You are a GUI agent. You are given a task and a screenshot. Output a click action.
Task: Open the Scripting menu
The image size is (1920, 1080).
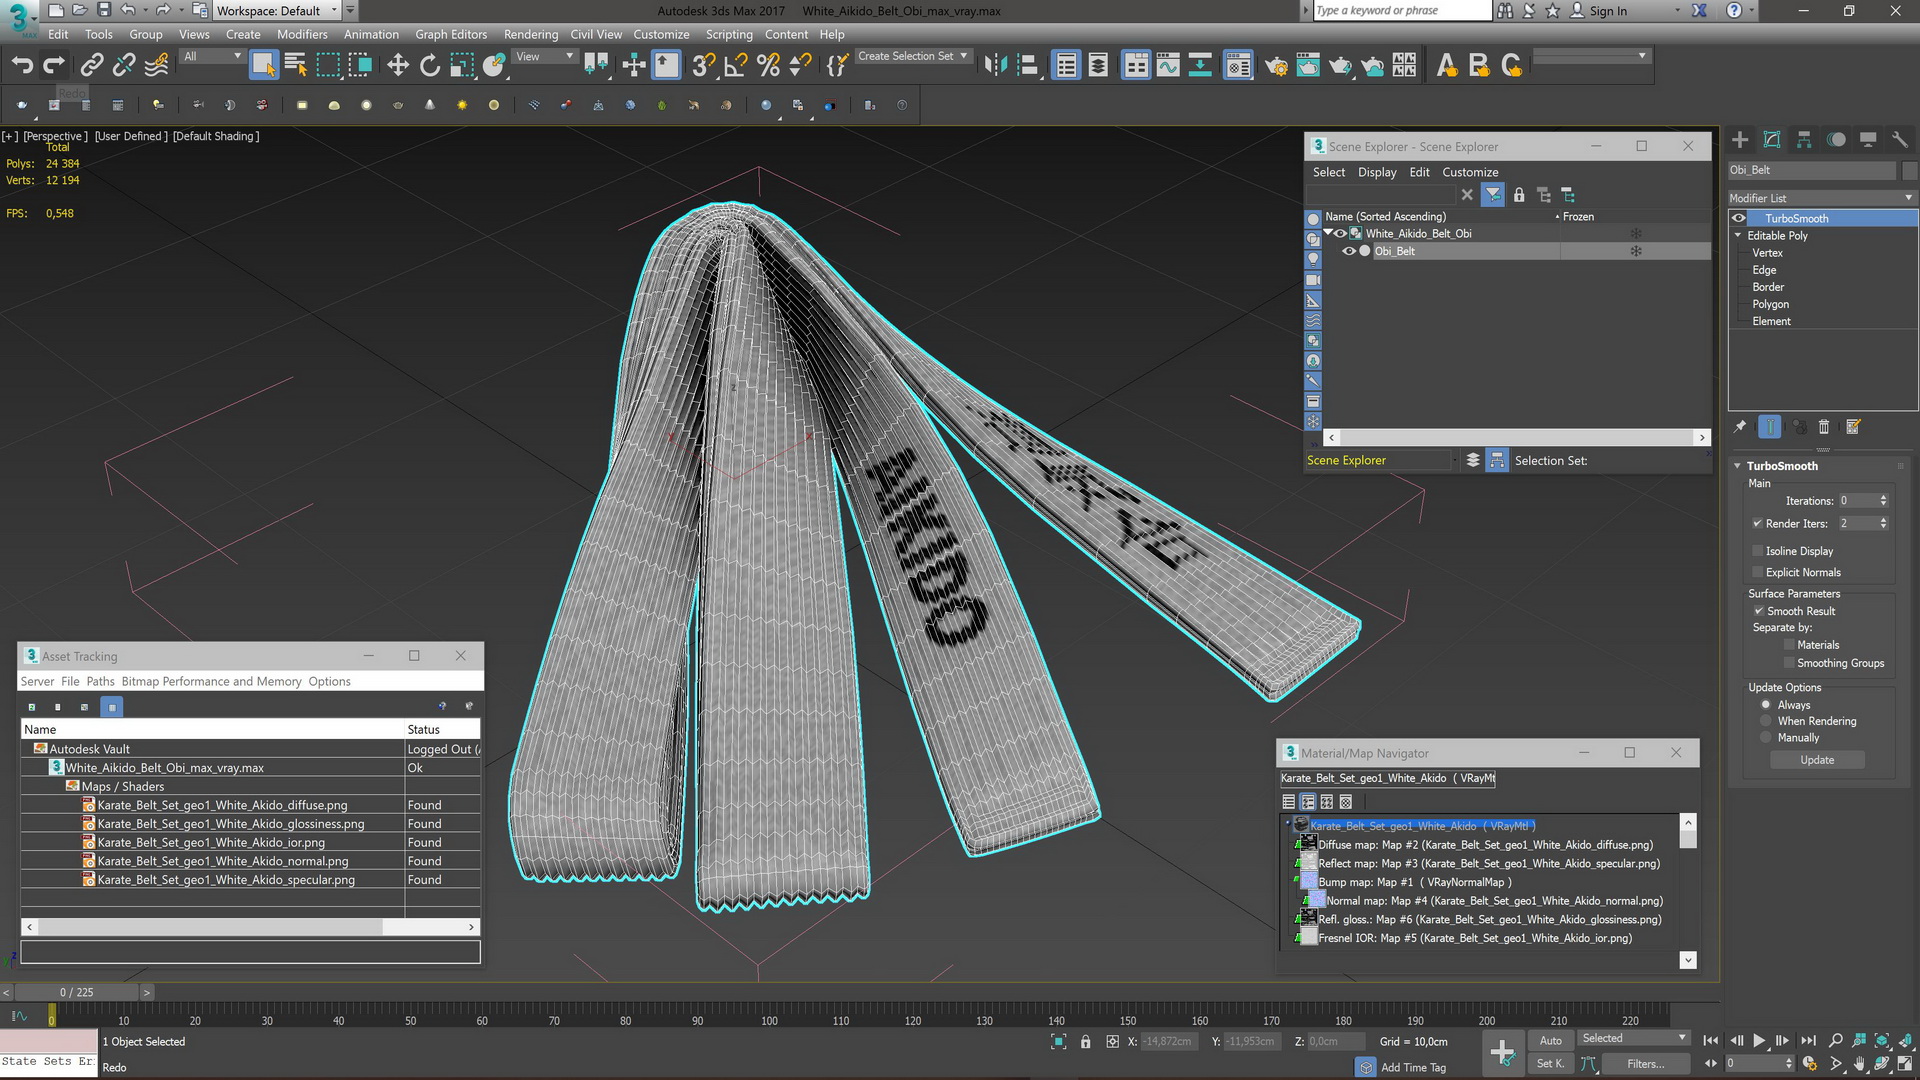point(729,34)
